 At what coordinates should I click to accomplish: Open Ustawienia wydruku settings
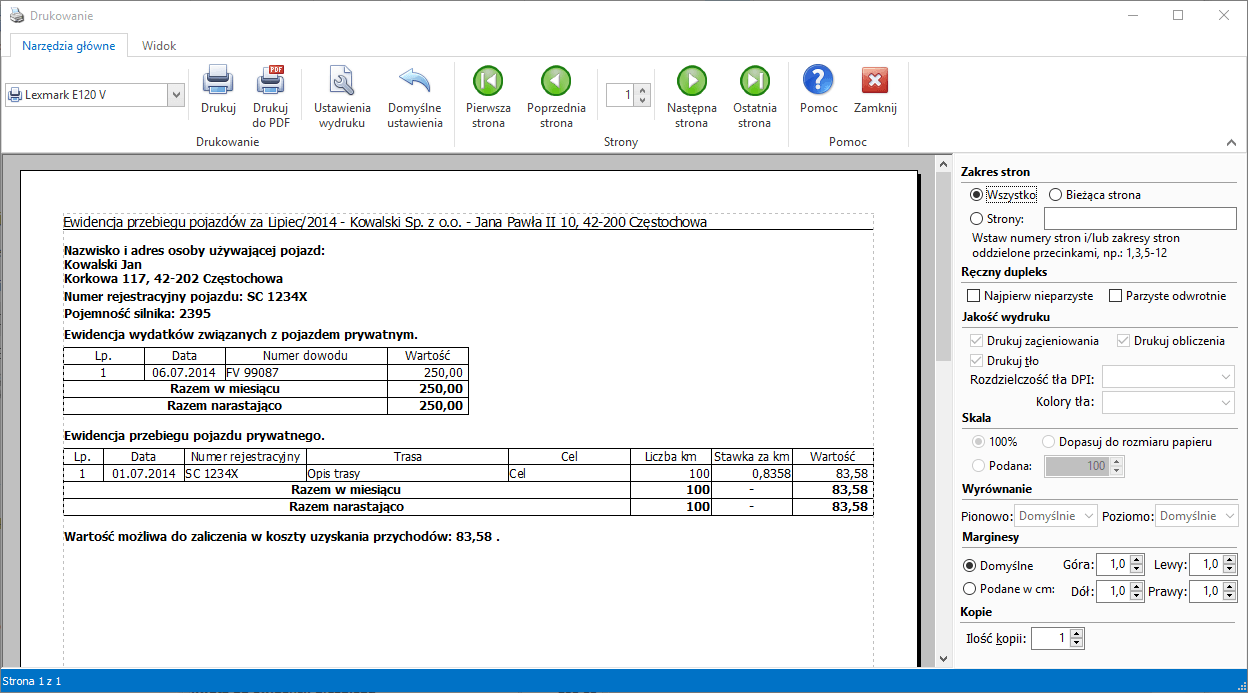[x=342, y=82]
